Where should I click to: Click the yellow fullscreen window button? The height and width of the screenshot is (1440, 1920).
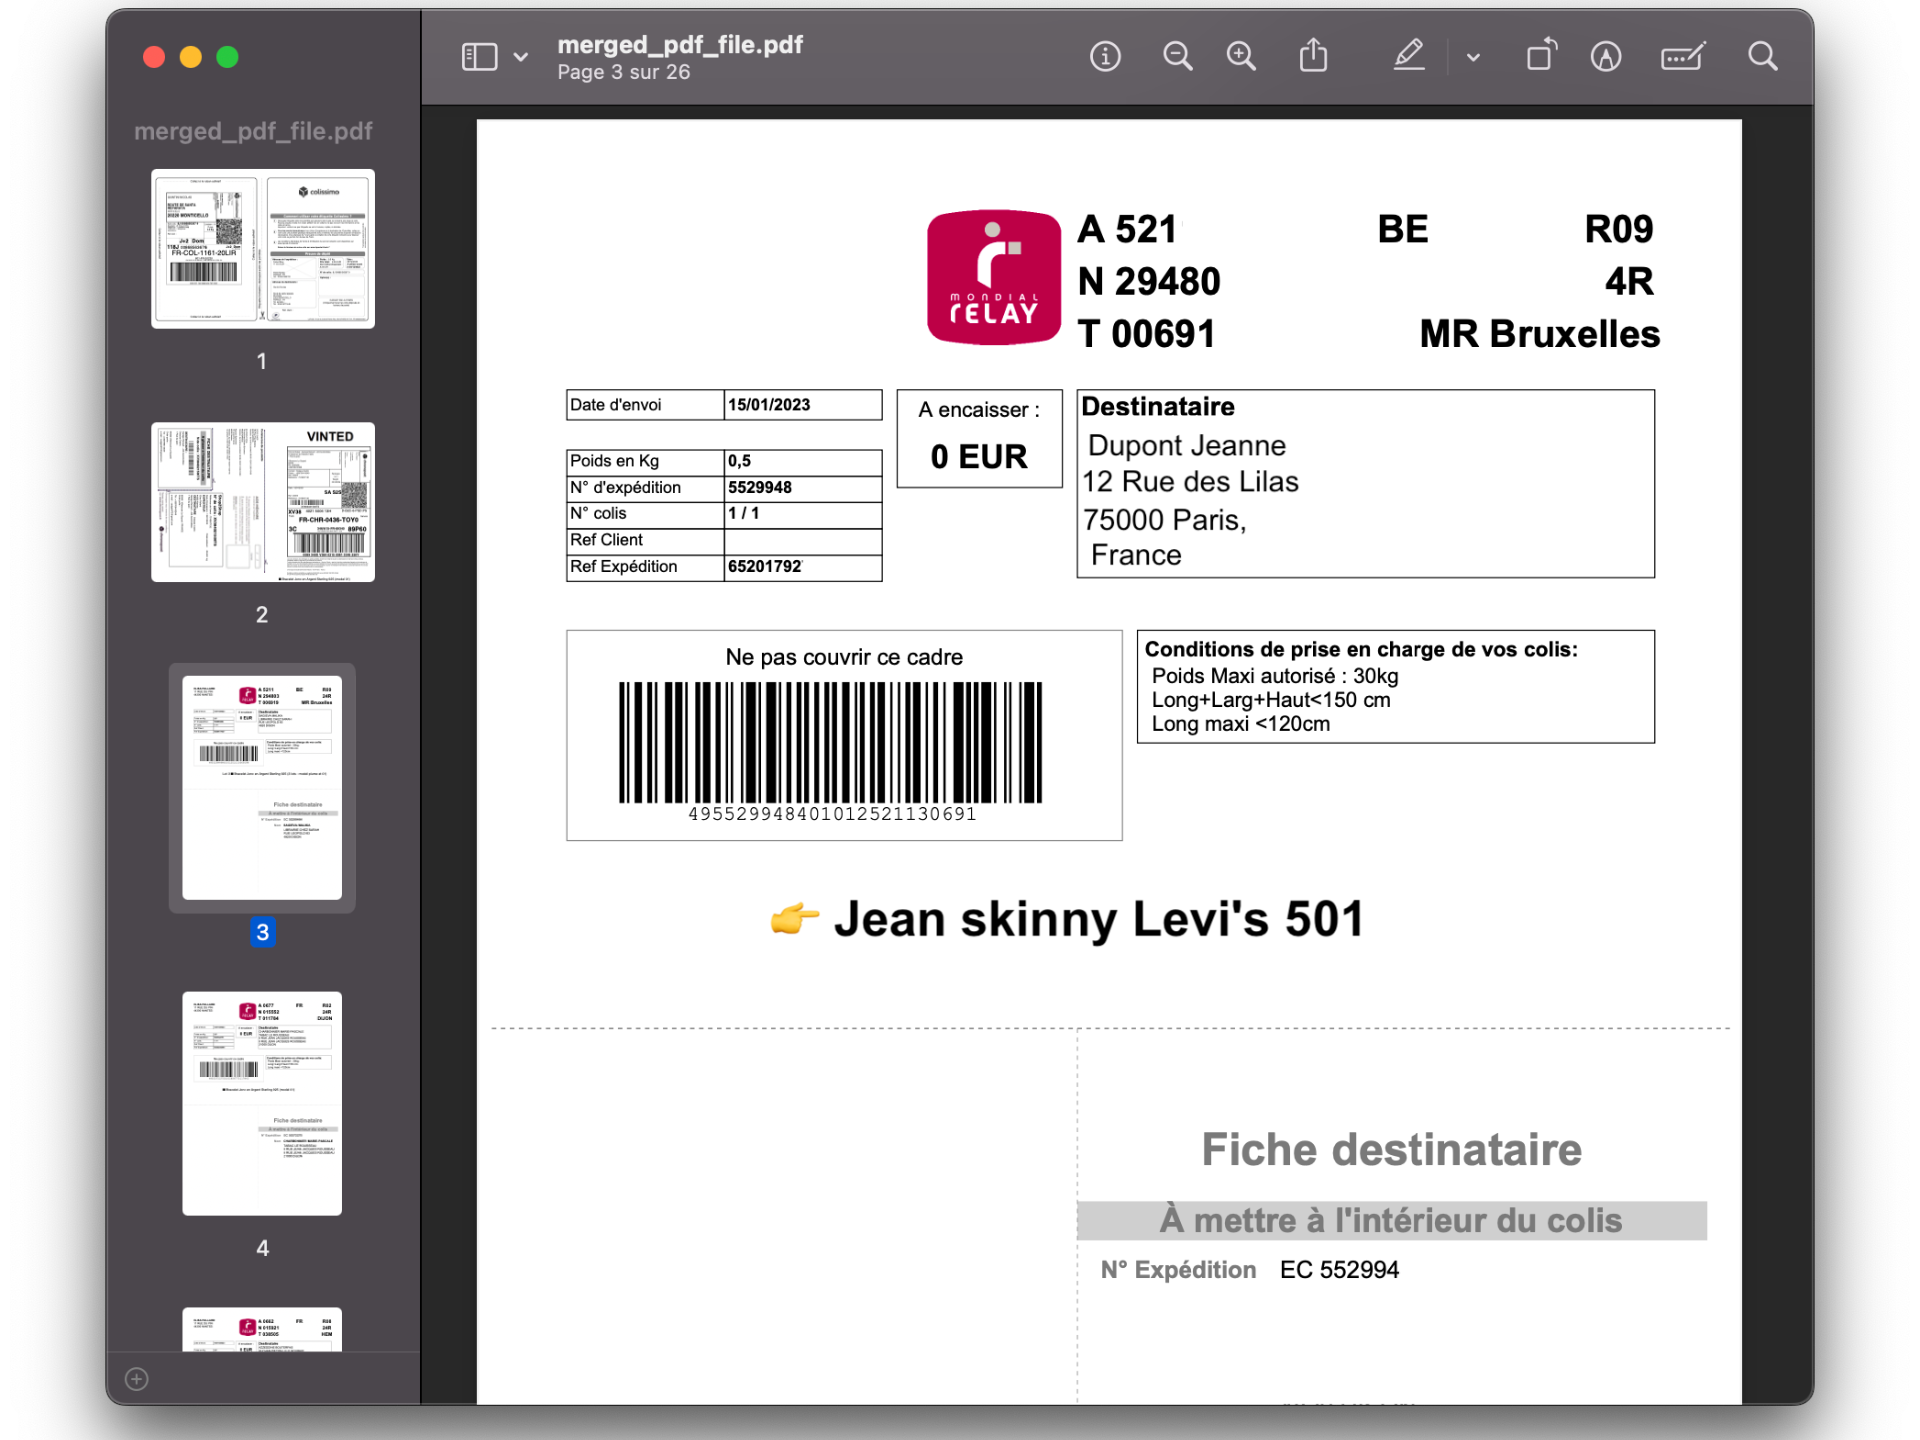[190, 57]
